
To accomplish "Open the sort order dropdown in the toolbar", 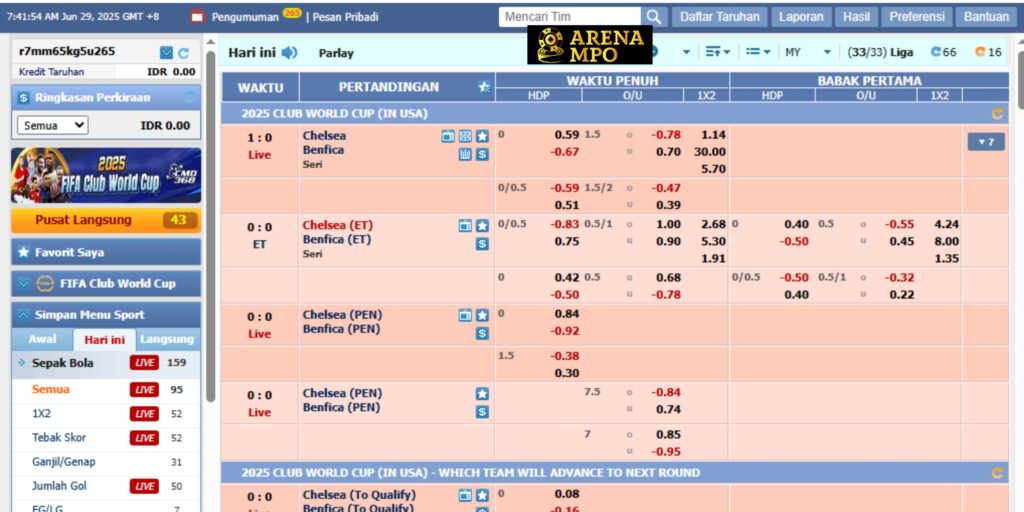I will coord(718,52).
